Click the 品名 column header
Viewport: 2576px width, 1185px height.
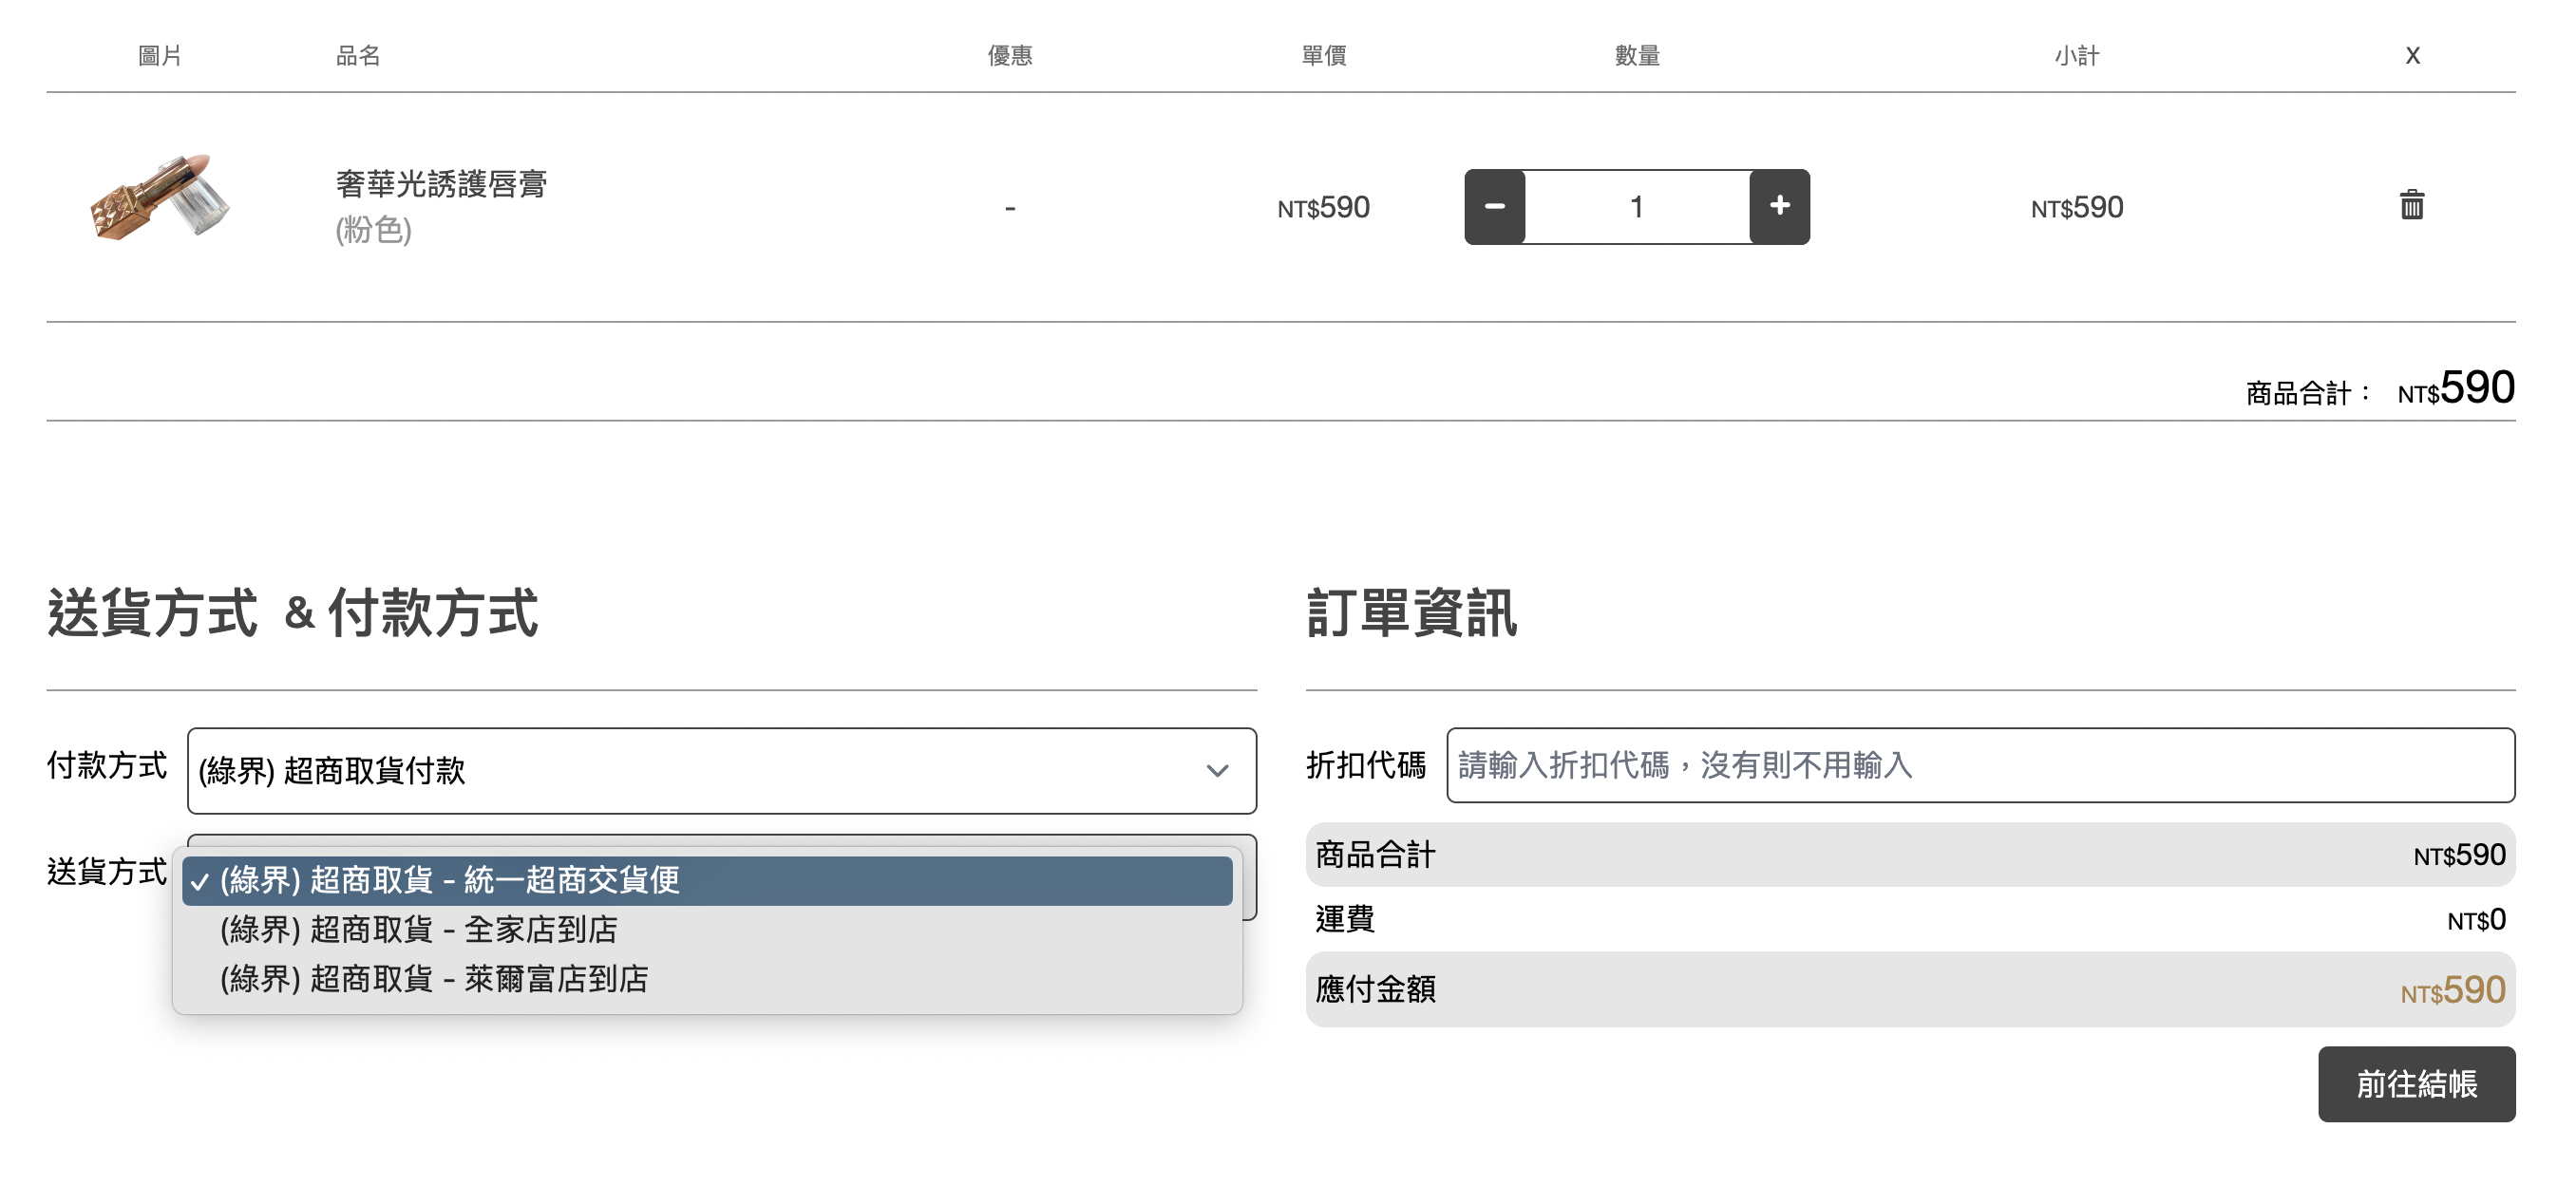tap(358, 56)
